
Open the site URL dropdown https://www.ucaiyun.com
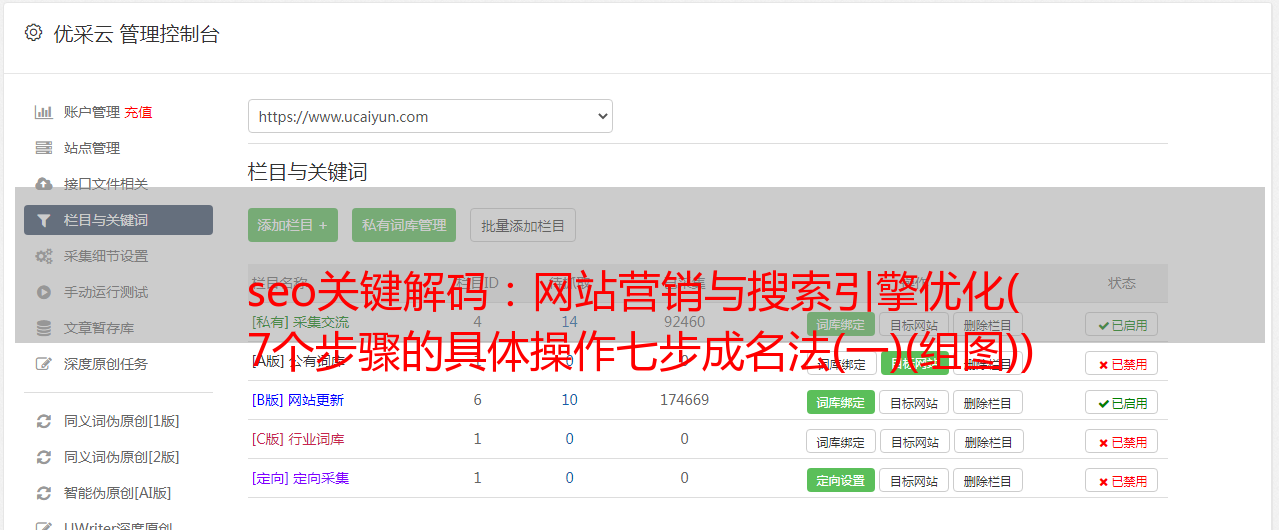(430, 116)
